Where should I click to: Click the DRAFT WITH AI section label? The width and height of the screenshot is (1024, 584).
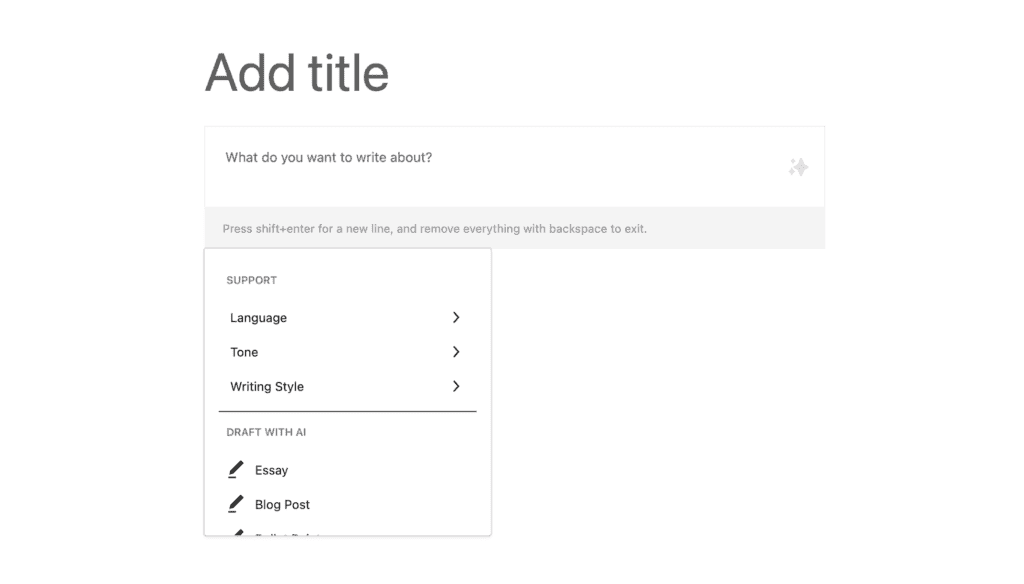(x=266, y=432)
